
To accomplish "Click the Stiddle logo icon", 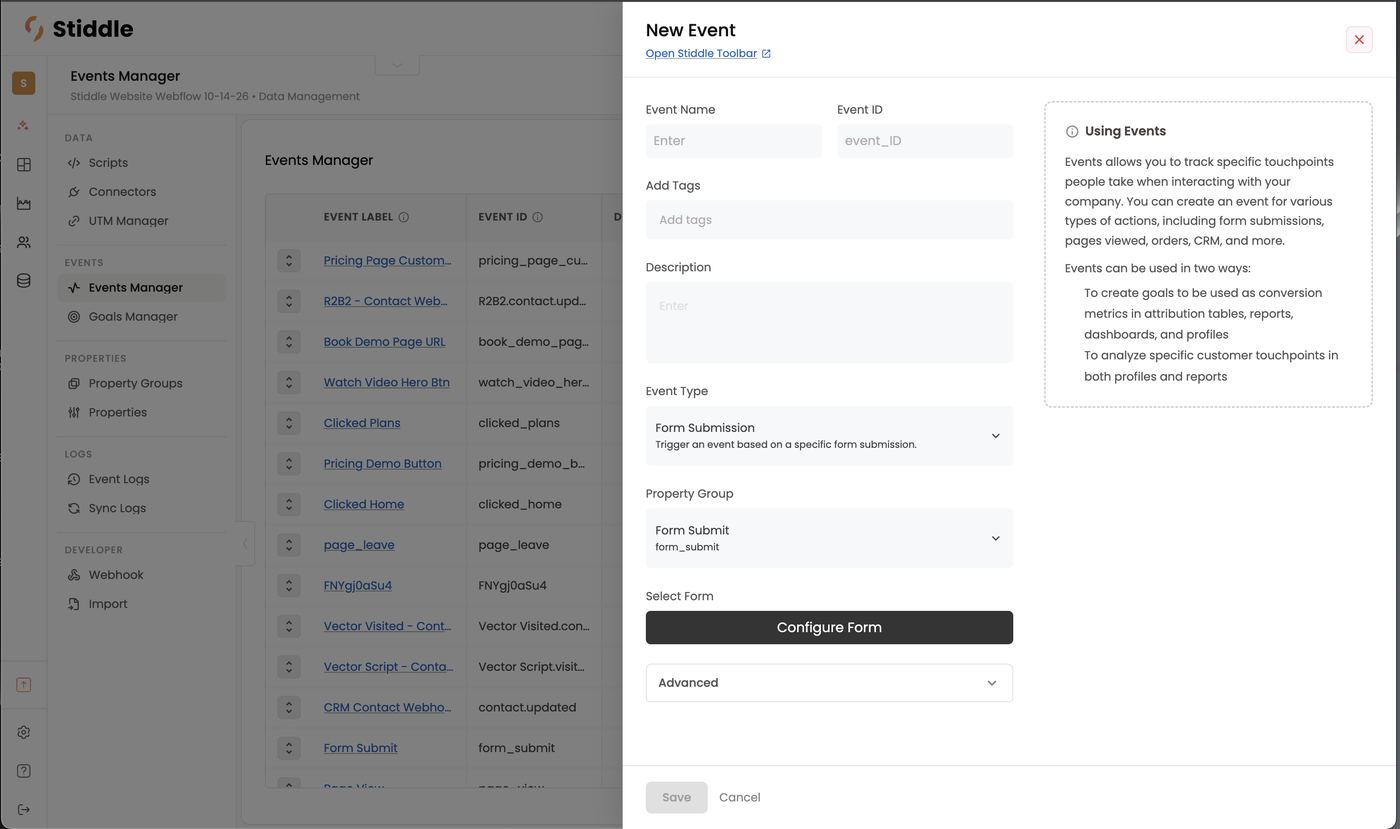I will tap(34, 29).
